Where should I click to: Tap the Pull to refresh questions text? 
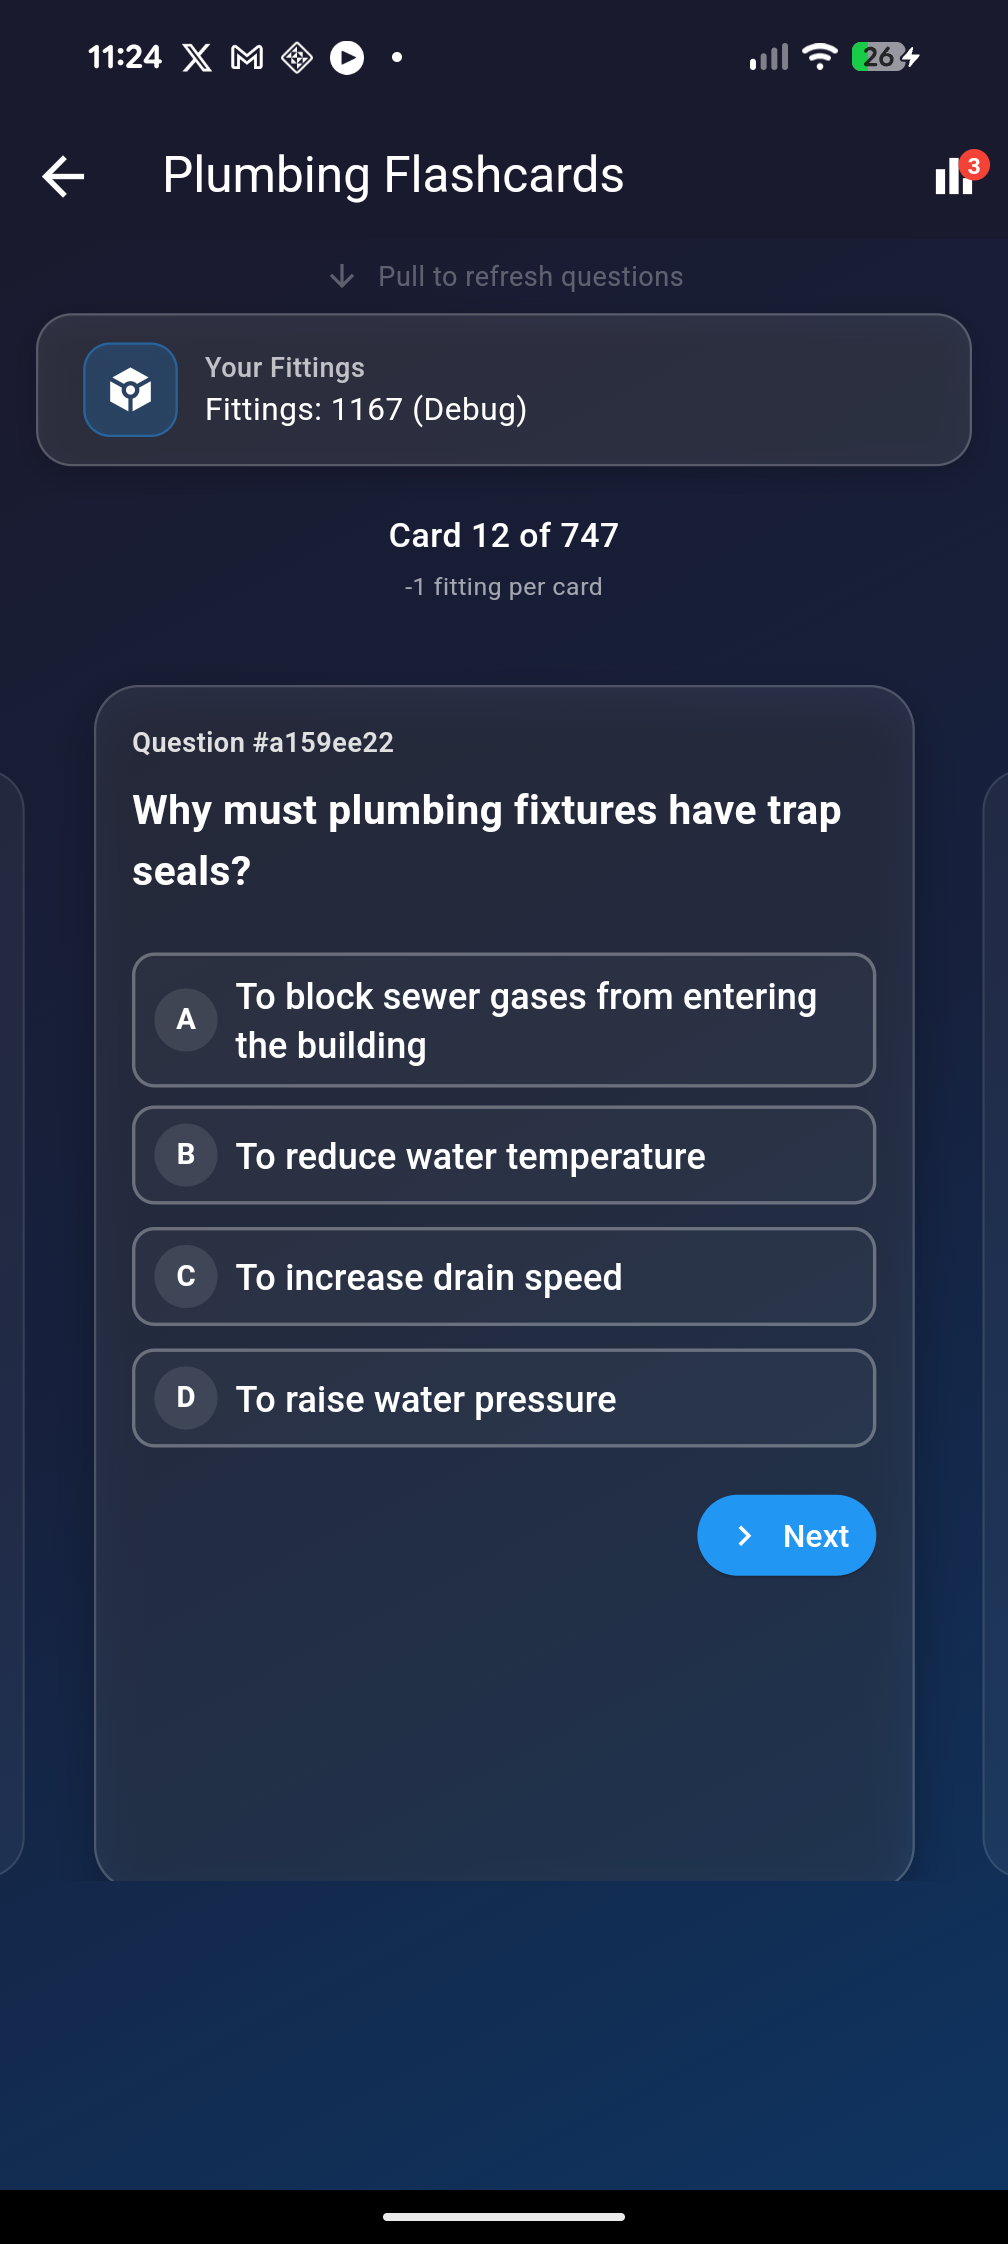[530, 276]
